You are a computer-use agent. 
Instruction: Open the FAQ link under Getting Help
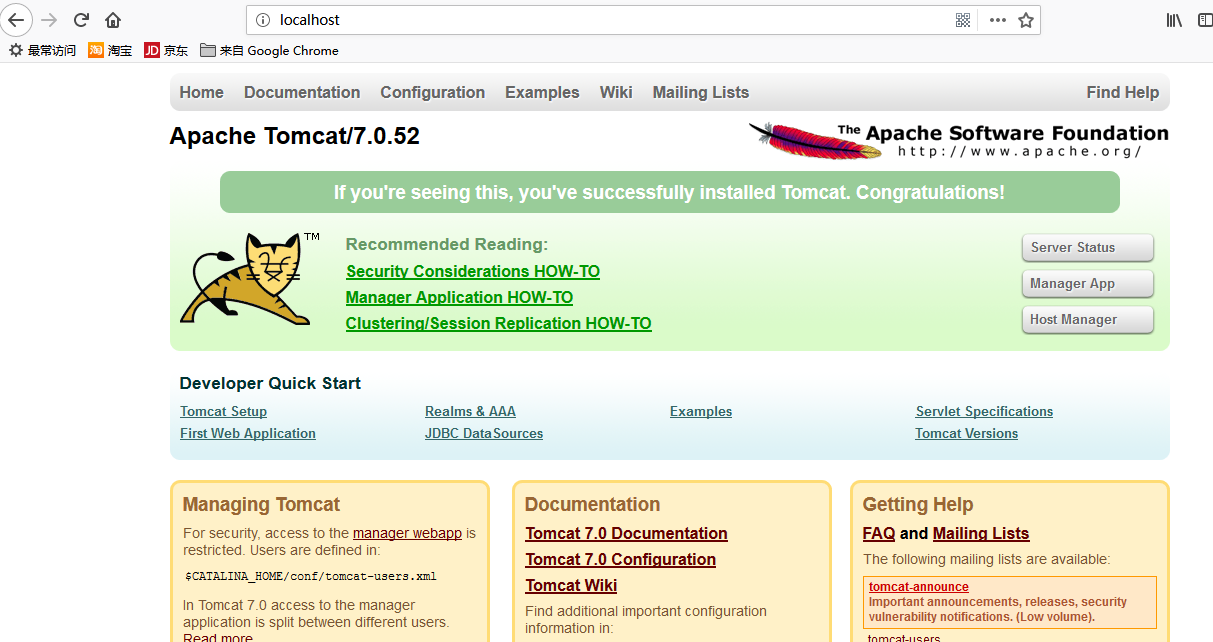pos(879,533)
